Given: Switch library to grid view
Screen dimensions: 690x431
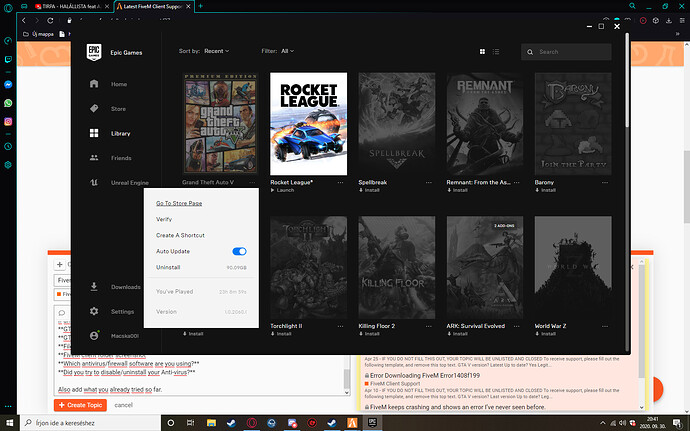Looking at the screenshot, I should click(x=482, y=51).
